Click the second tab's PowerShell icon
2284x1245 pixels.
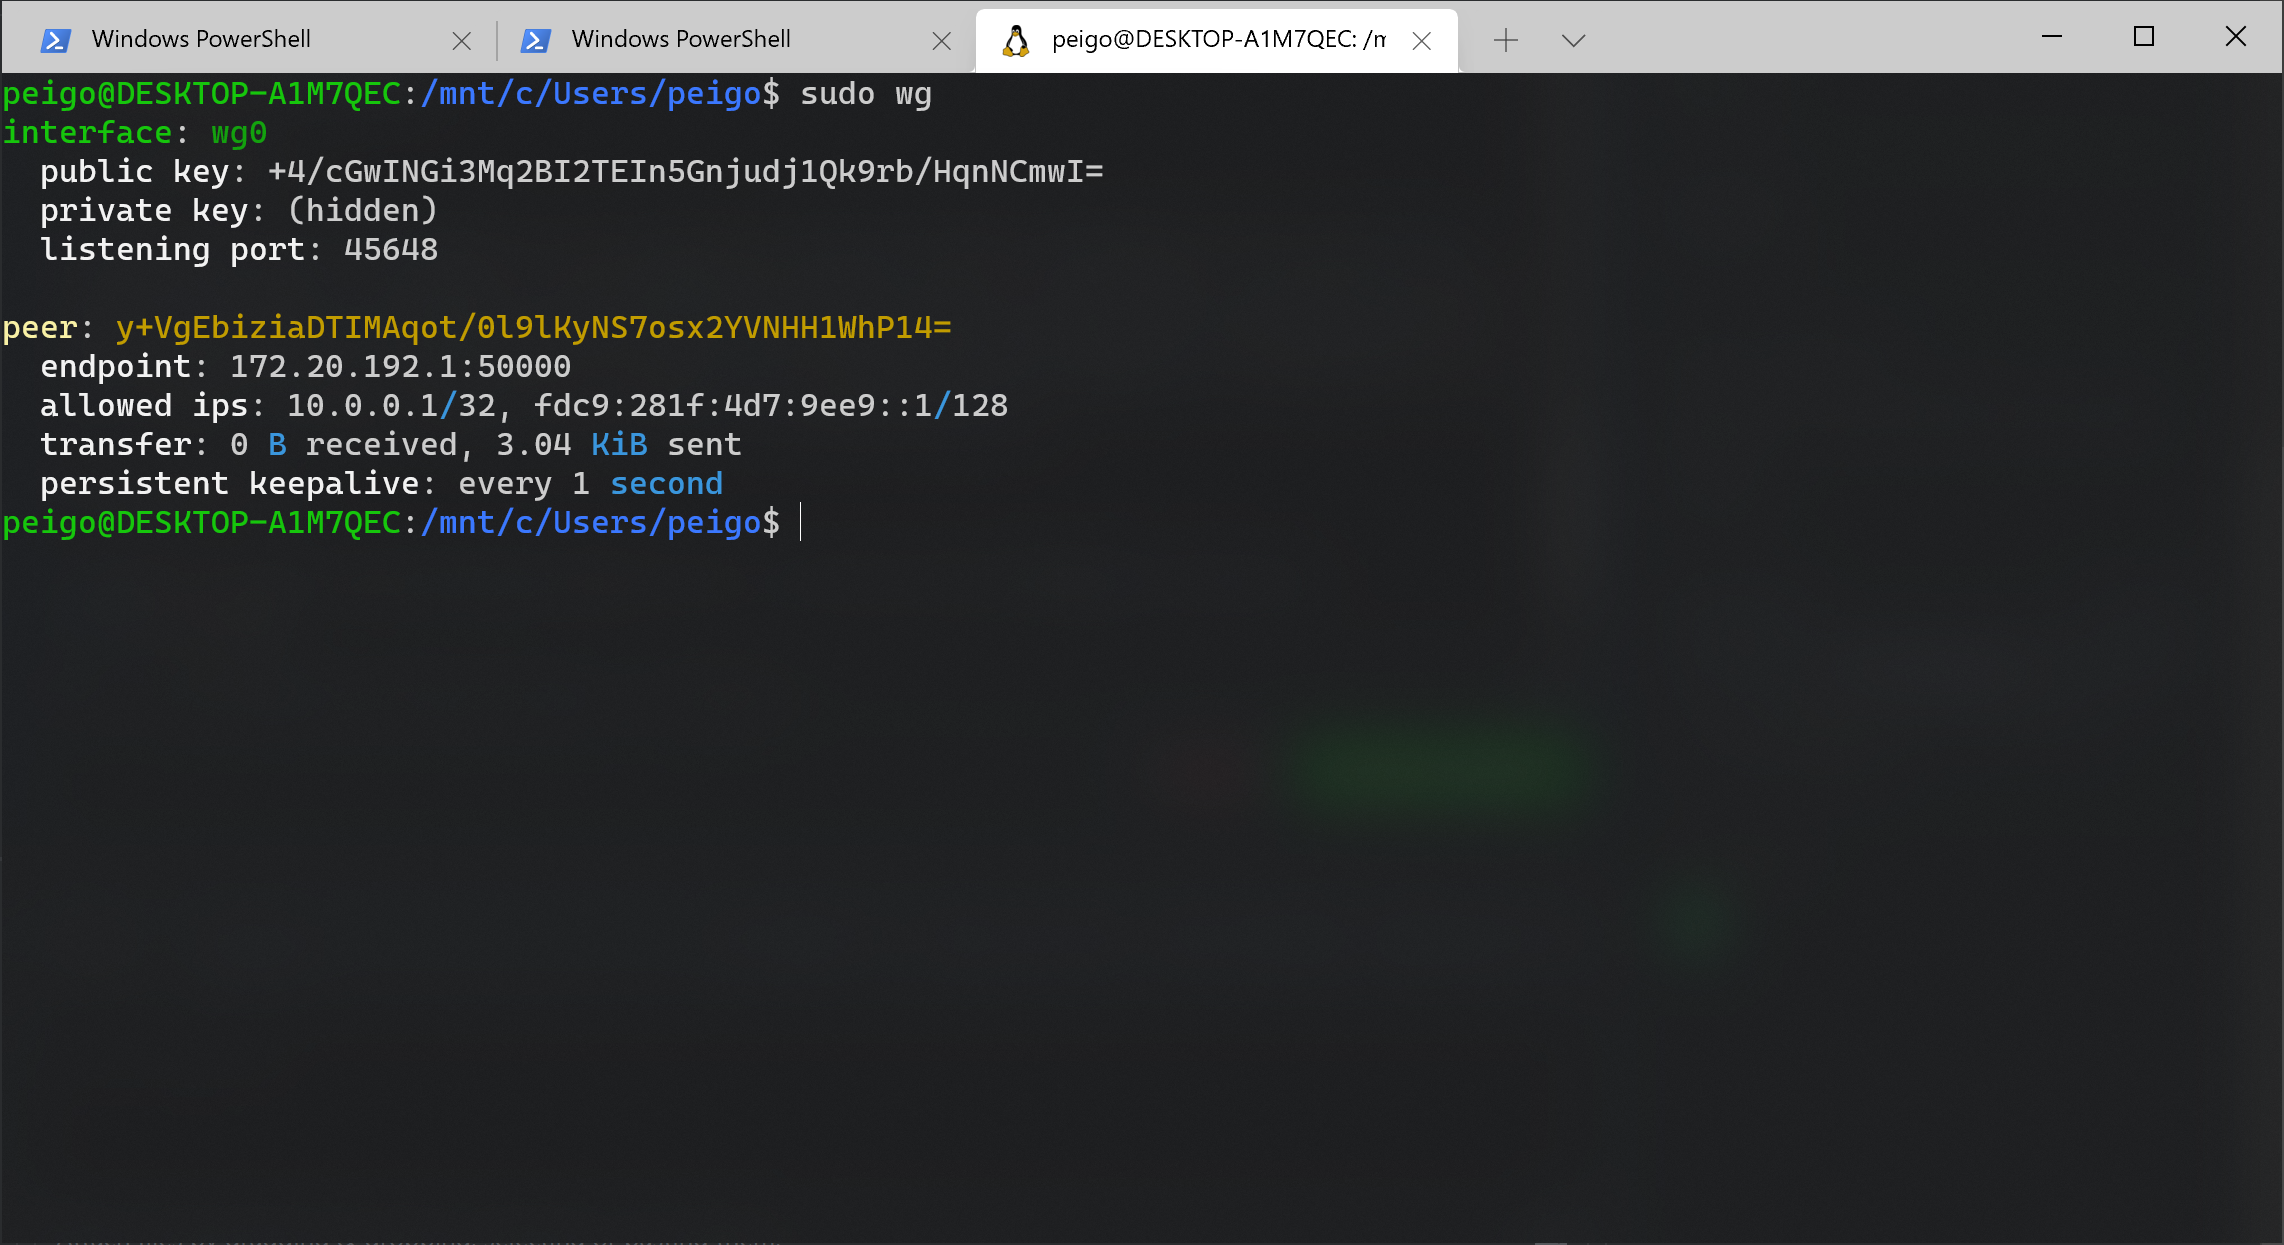click(x=536, y=40)
